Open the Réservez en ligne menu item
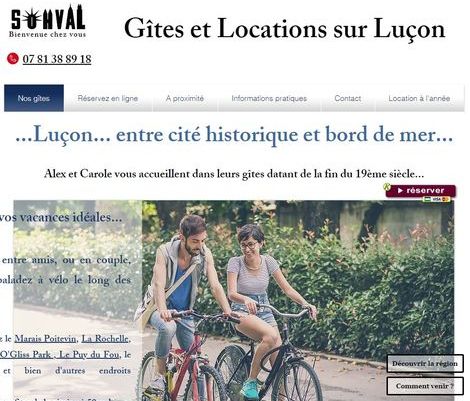 click(108, 98)
